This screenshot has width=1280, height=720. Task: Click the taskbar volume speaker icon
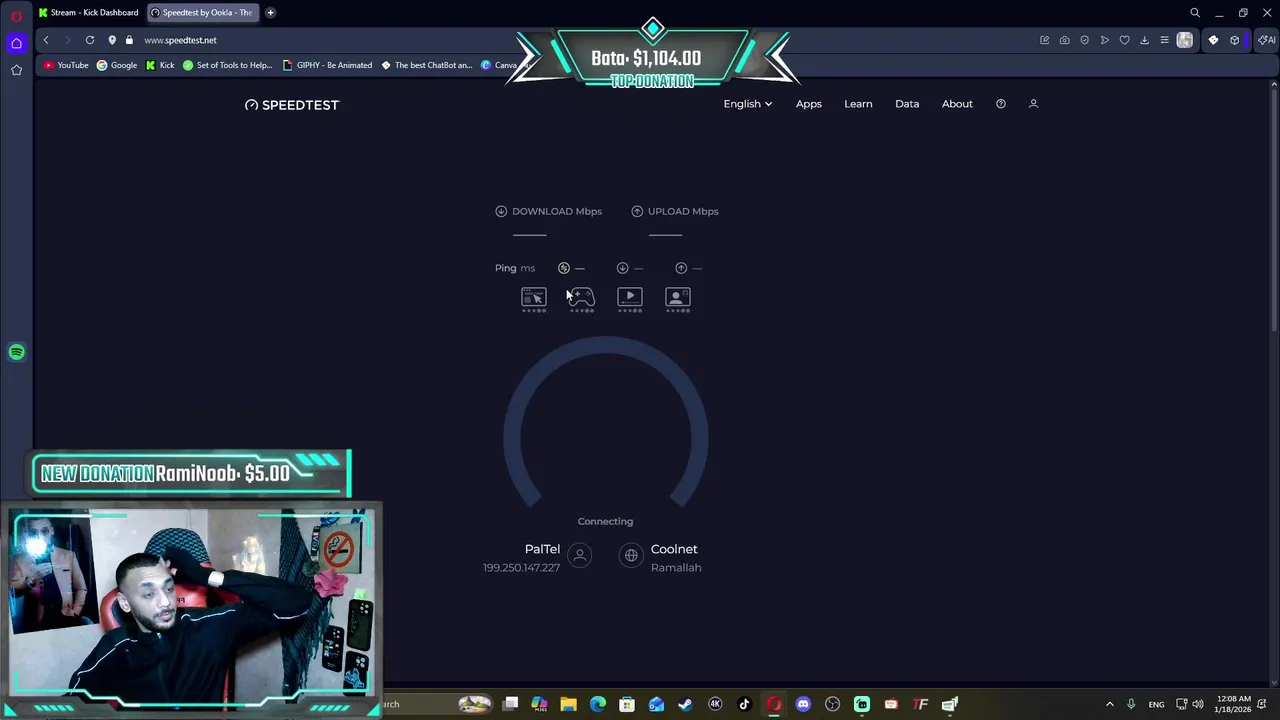[1197, 704]
